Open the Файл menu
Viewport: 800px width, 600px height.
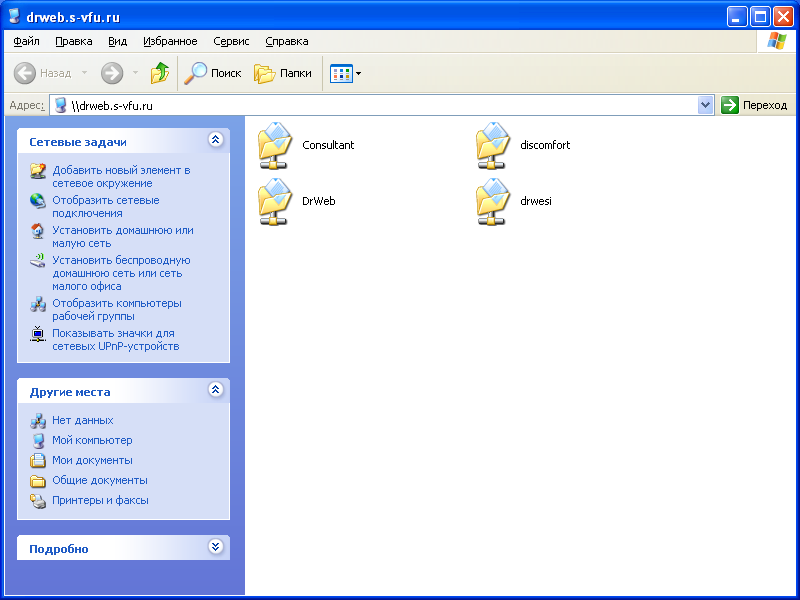[27, 41]
